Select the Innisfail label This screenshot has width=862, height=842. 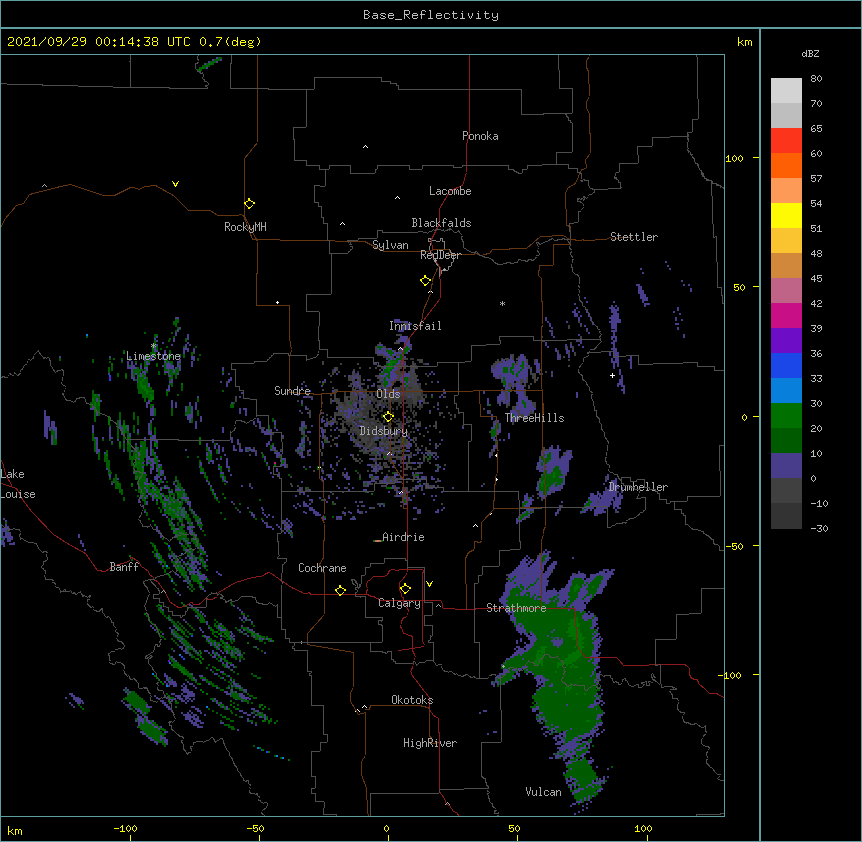coord(415,326)
